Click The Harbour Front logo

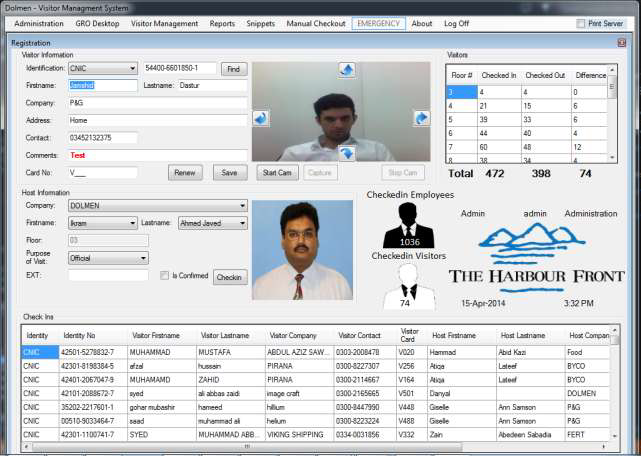click(x=536, y=258)
